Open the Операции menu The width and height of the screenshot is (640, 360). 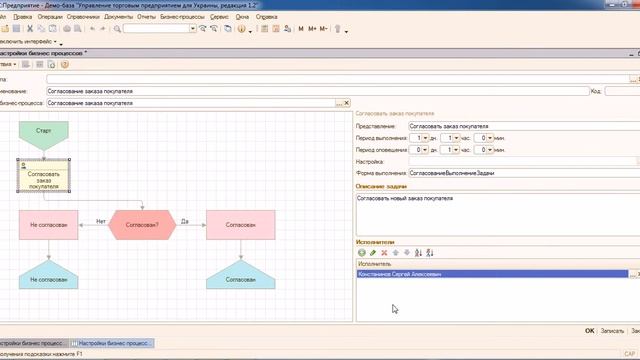50,17
